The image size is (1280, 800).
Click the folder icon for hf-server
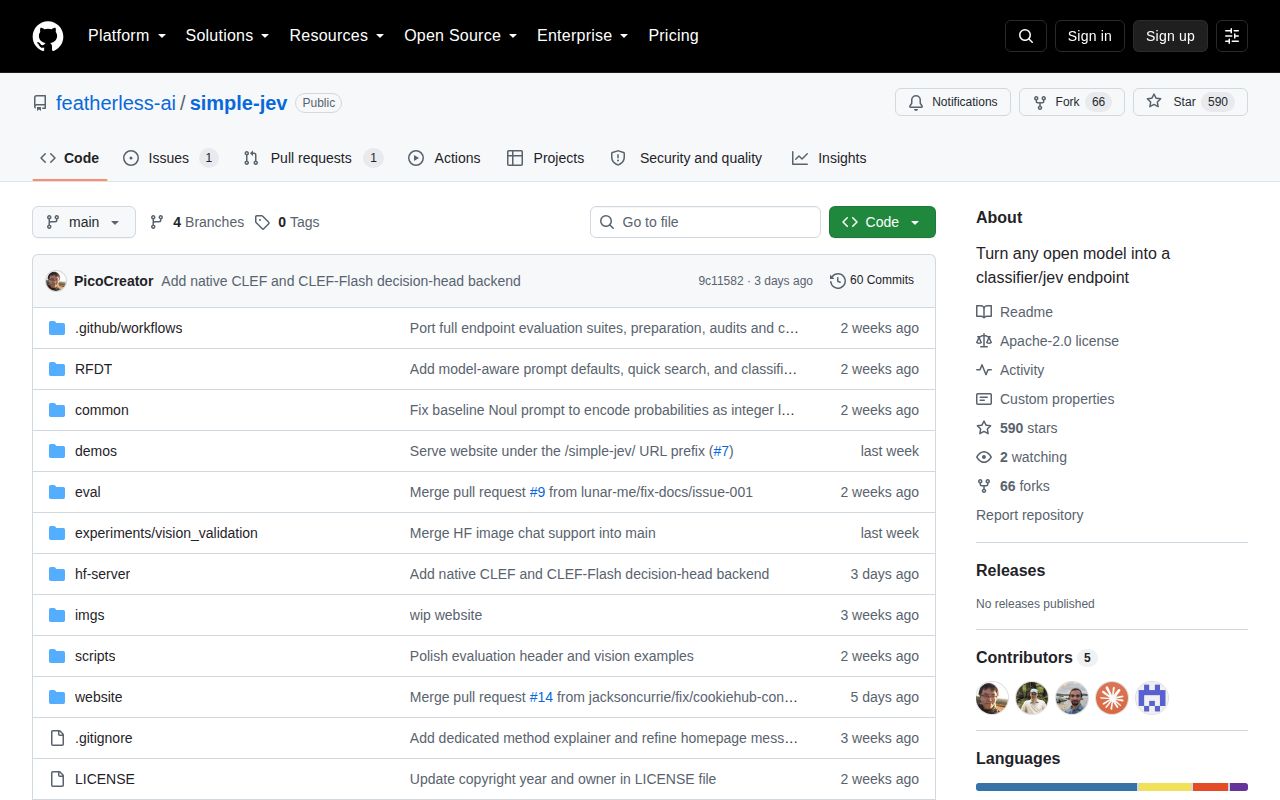click(57, 574)
